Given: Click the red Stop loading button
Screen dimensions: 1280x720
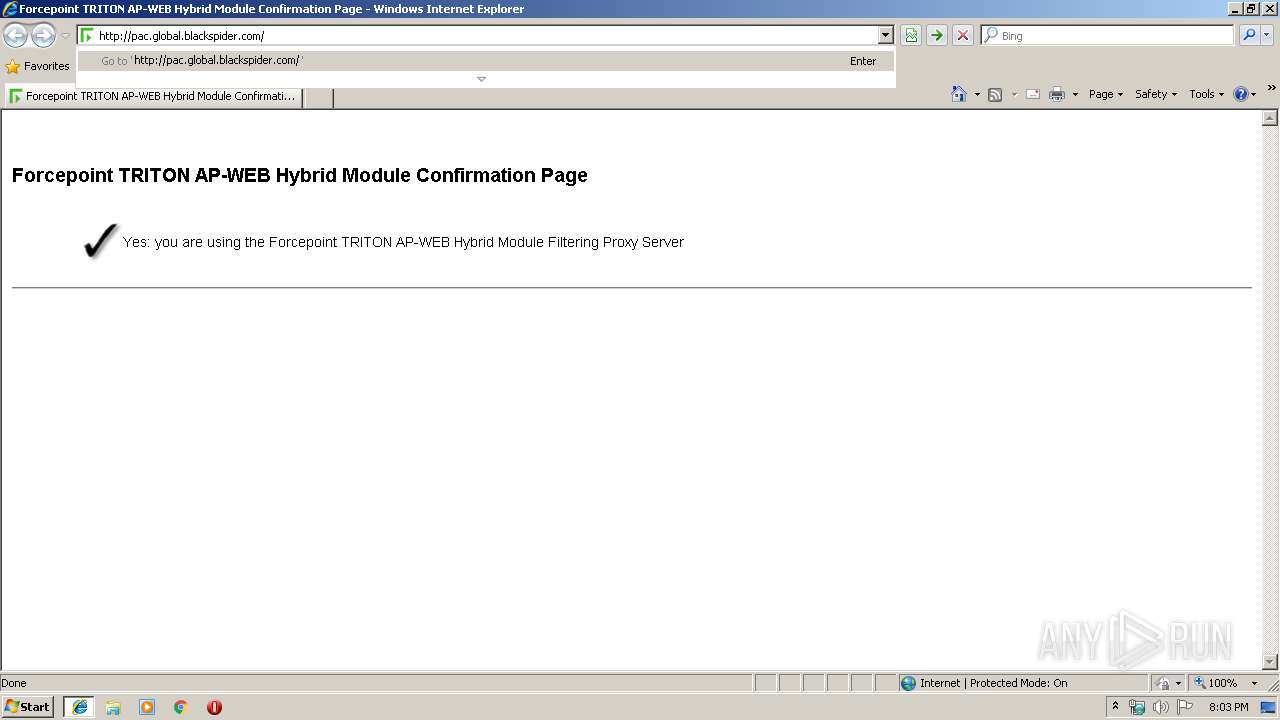Looking at the screenshot, I should click(x=963, y=36).
